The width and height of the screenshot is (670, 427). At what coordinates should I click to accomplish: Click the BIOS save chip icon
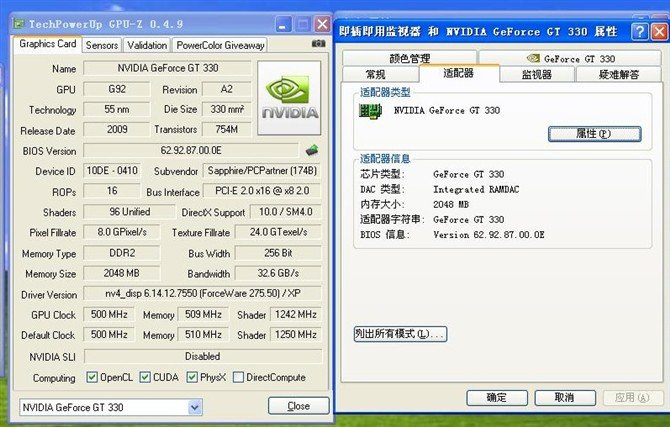coord(312,150)
